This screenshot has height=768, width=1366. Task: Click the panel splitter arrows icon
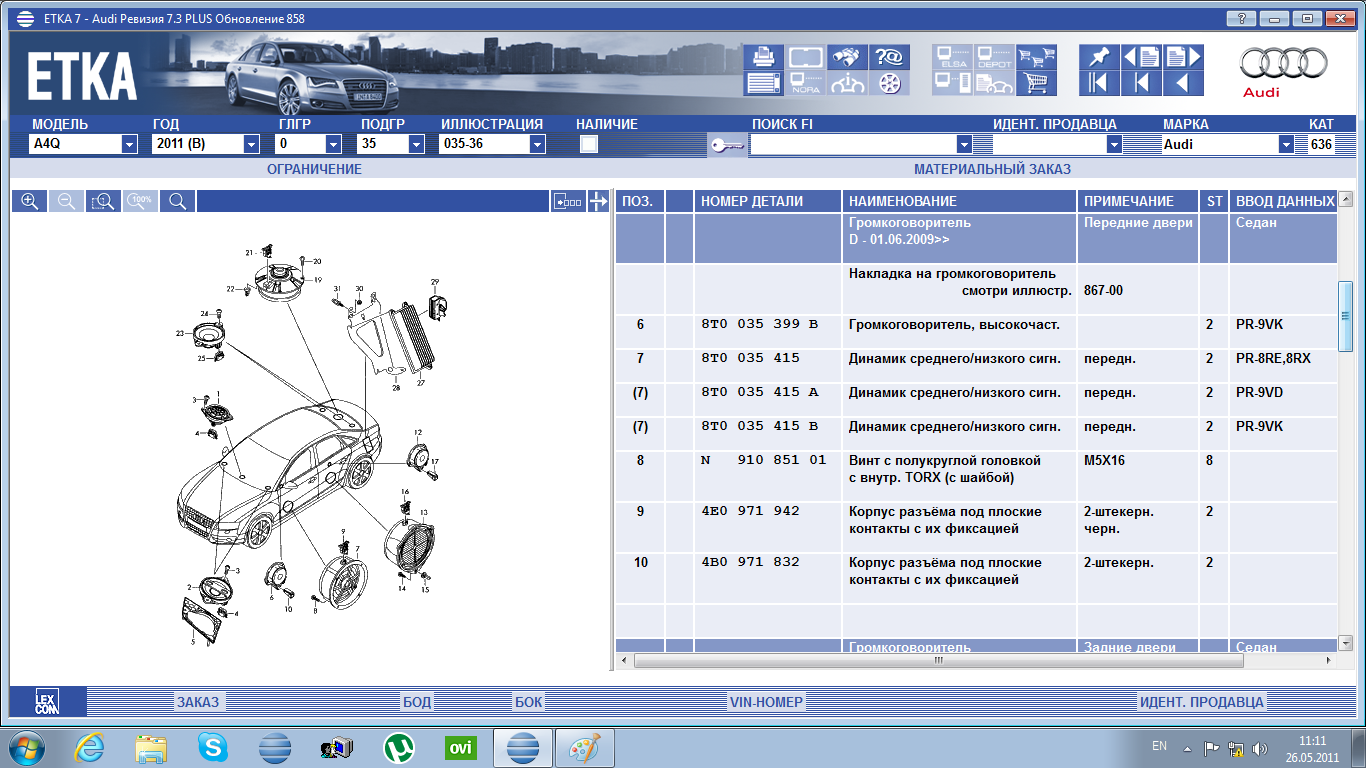pyautogui.click(x=599, y=201)
